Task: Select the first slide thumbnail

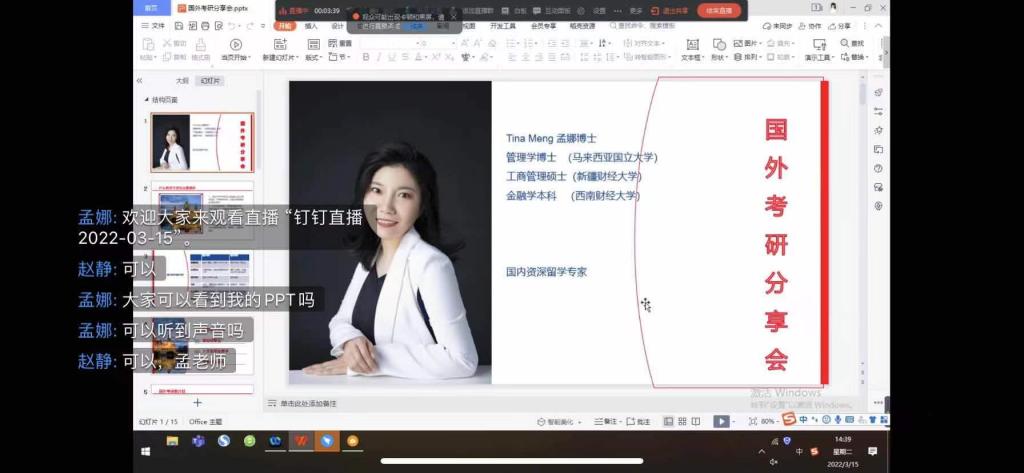Action: (201, 142)
